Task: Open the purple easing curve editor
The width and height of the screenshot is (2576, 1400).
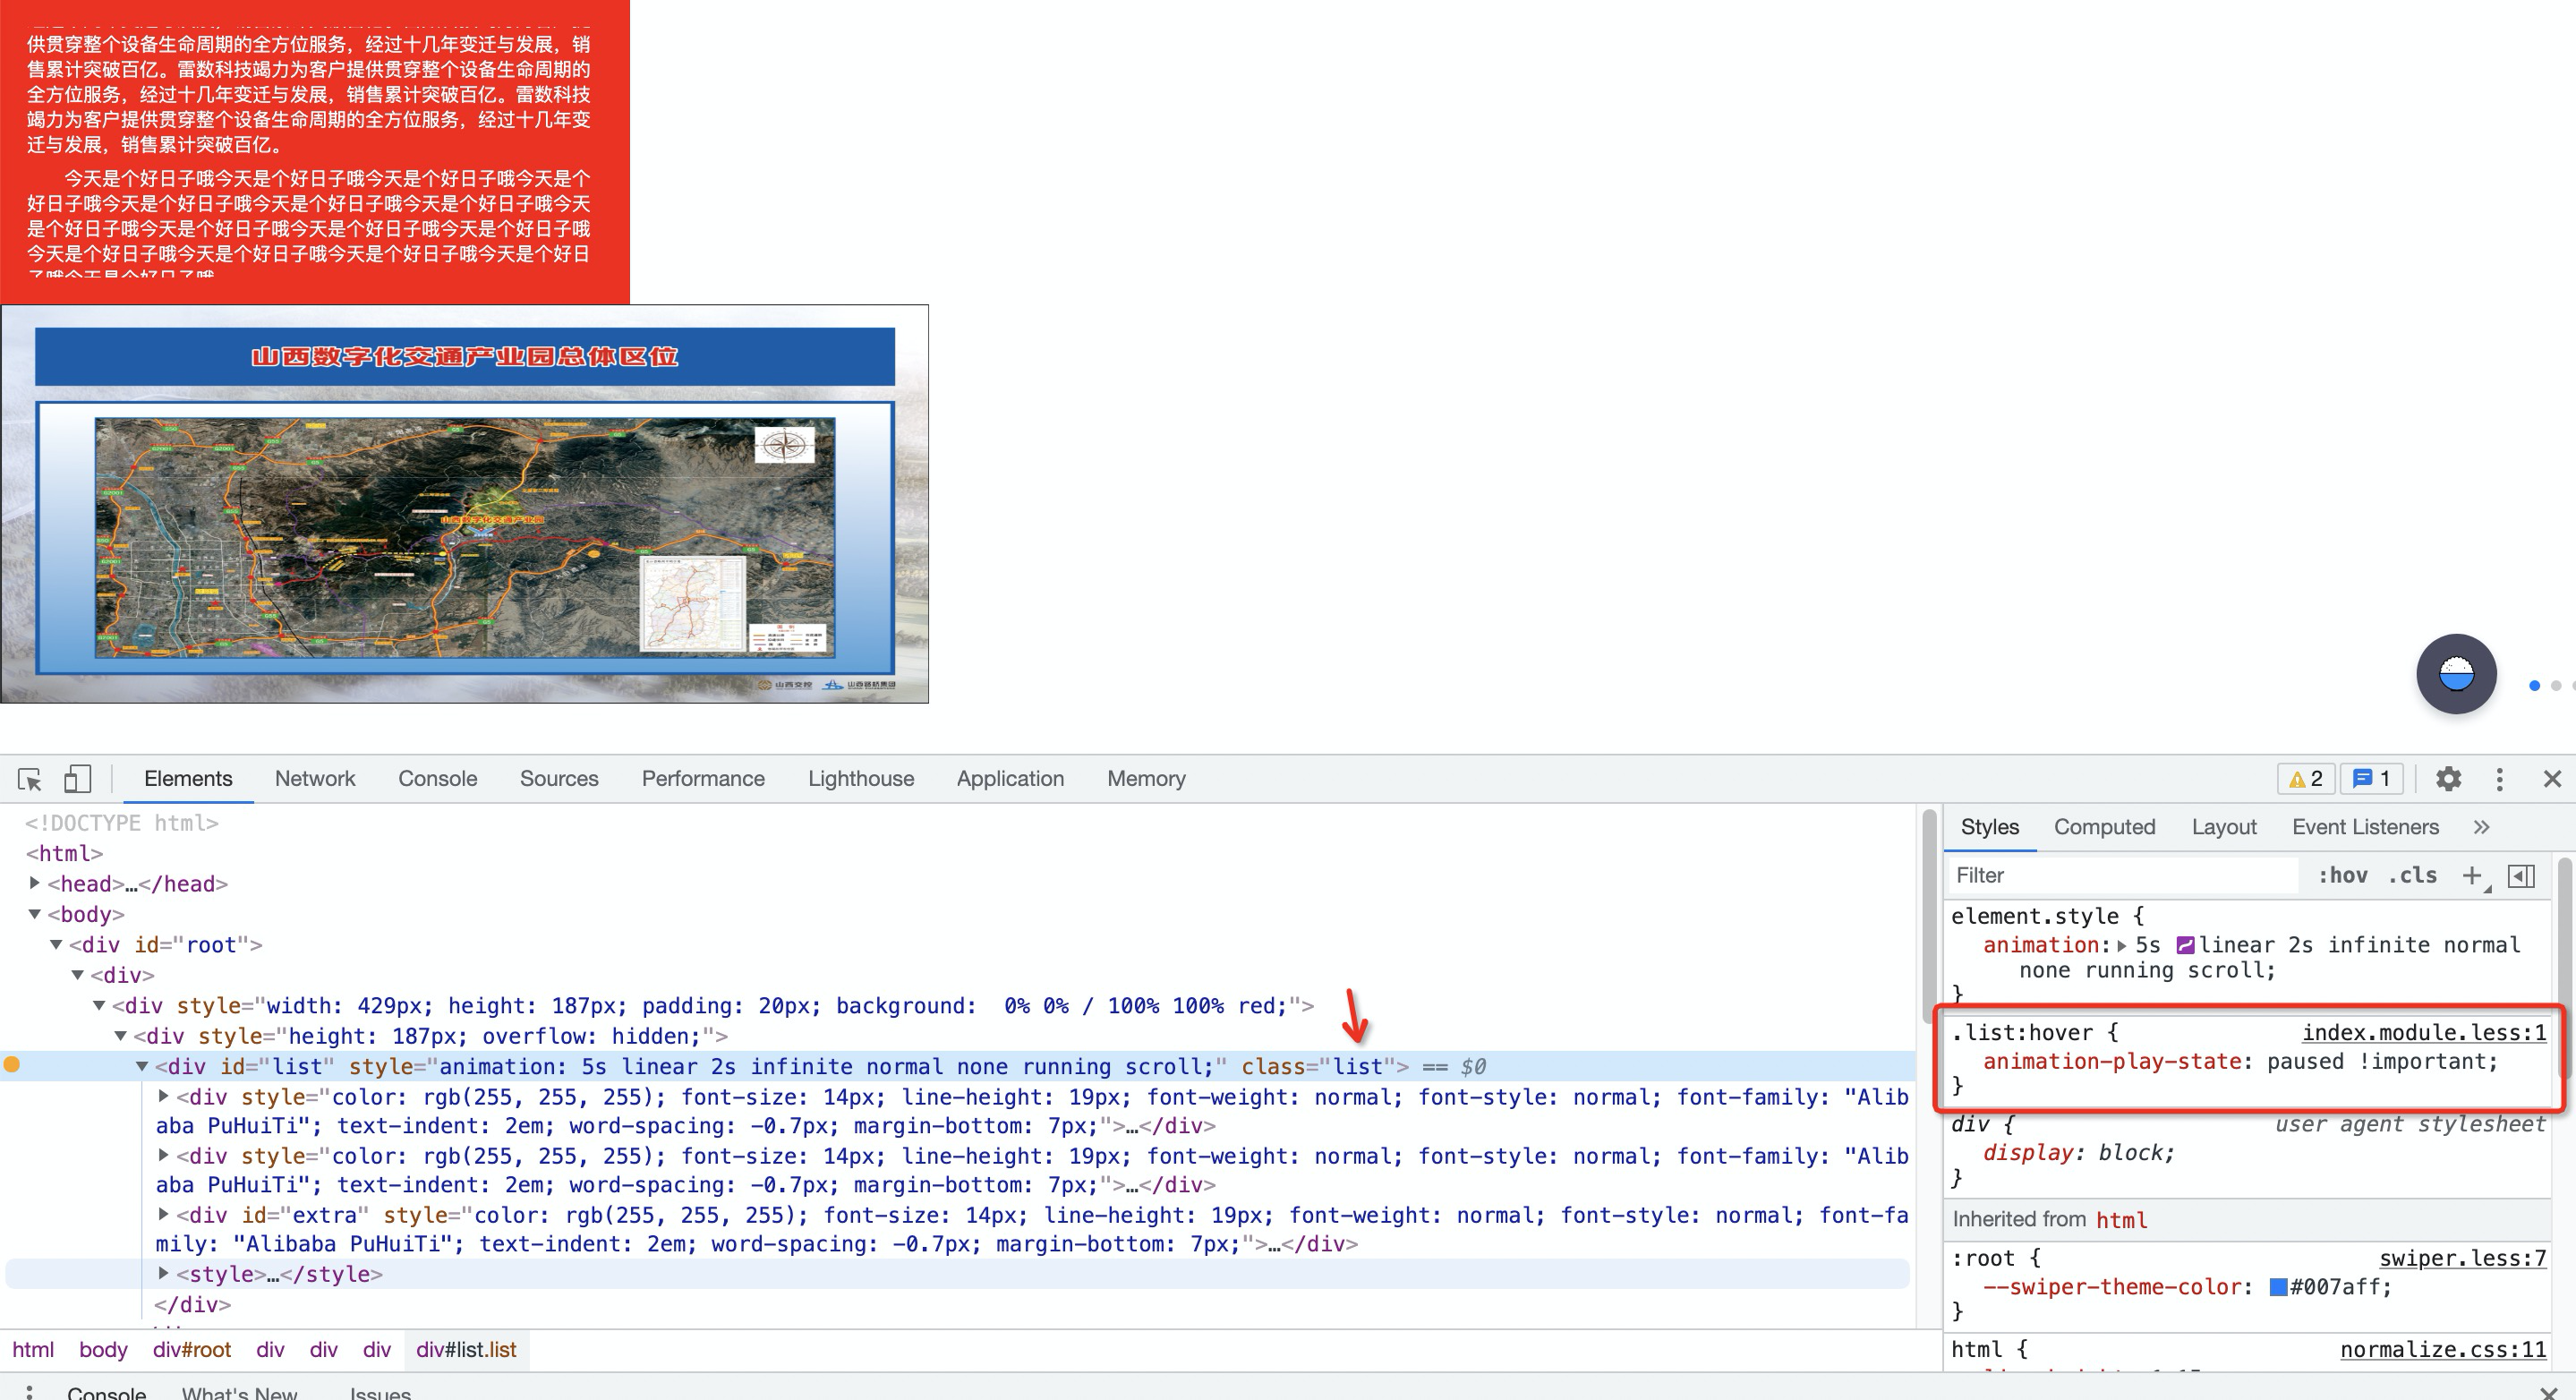Action: click(x=2185, y=946)
